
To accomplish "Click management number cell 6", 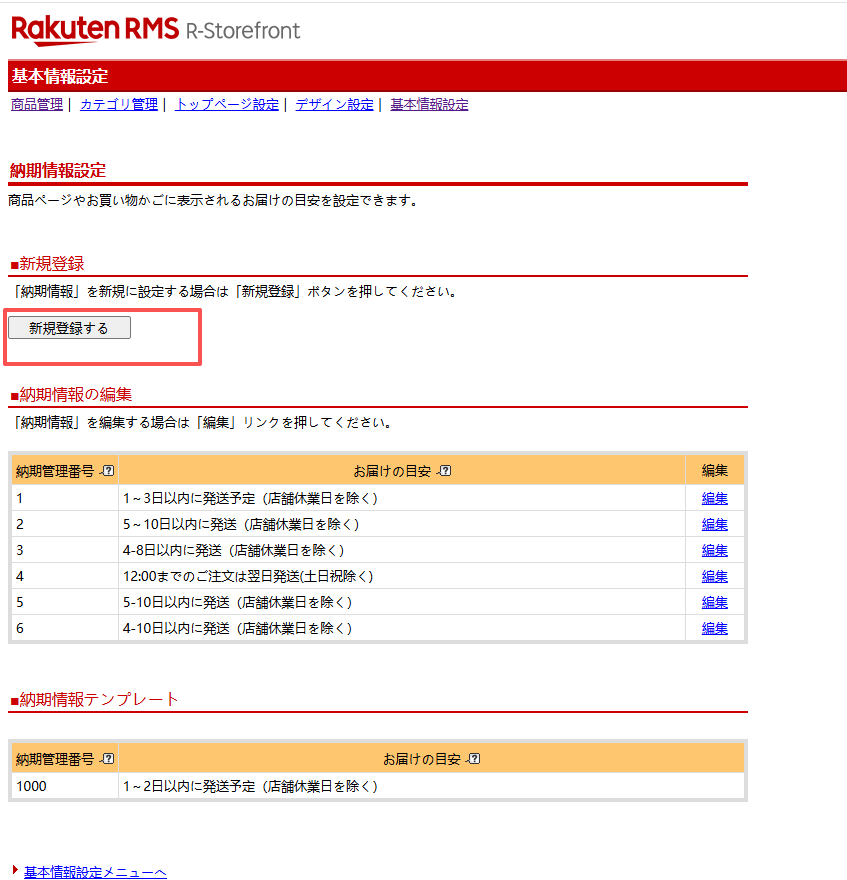I will [x=65, y=628].
